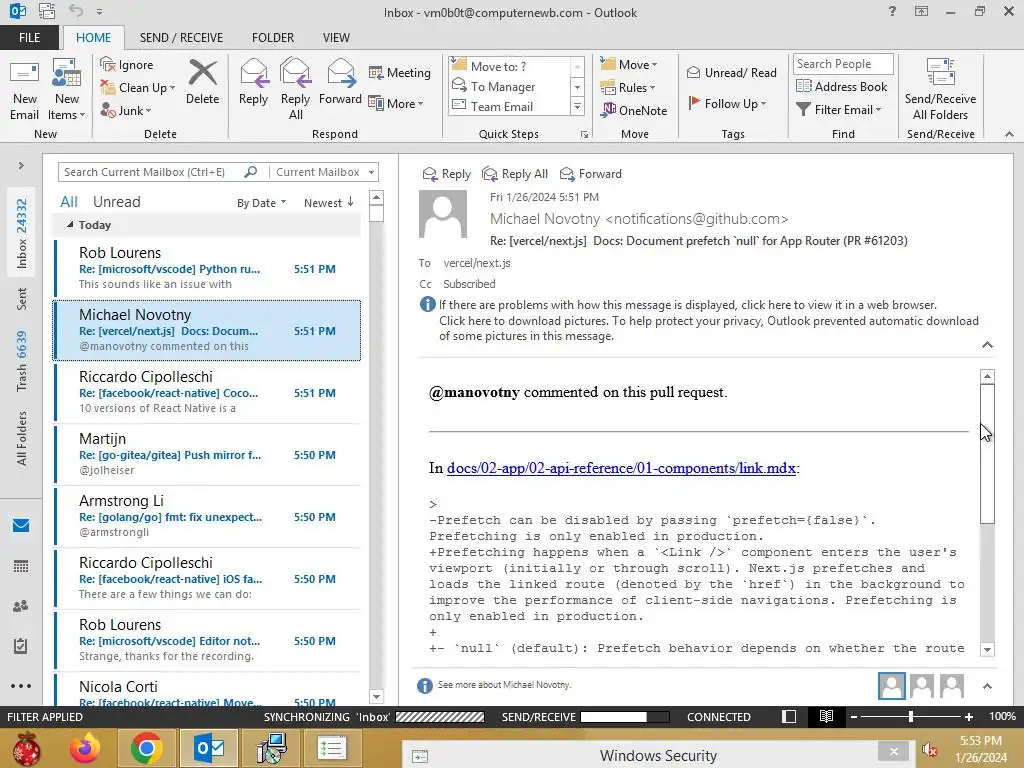This screenshot has height=768, width=1024.
Task: Switch to the VIEW tab
Action: point(336,37)
